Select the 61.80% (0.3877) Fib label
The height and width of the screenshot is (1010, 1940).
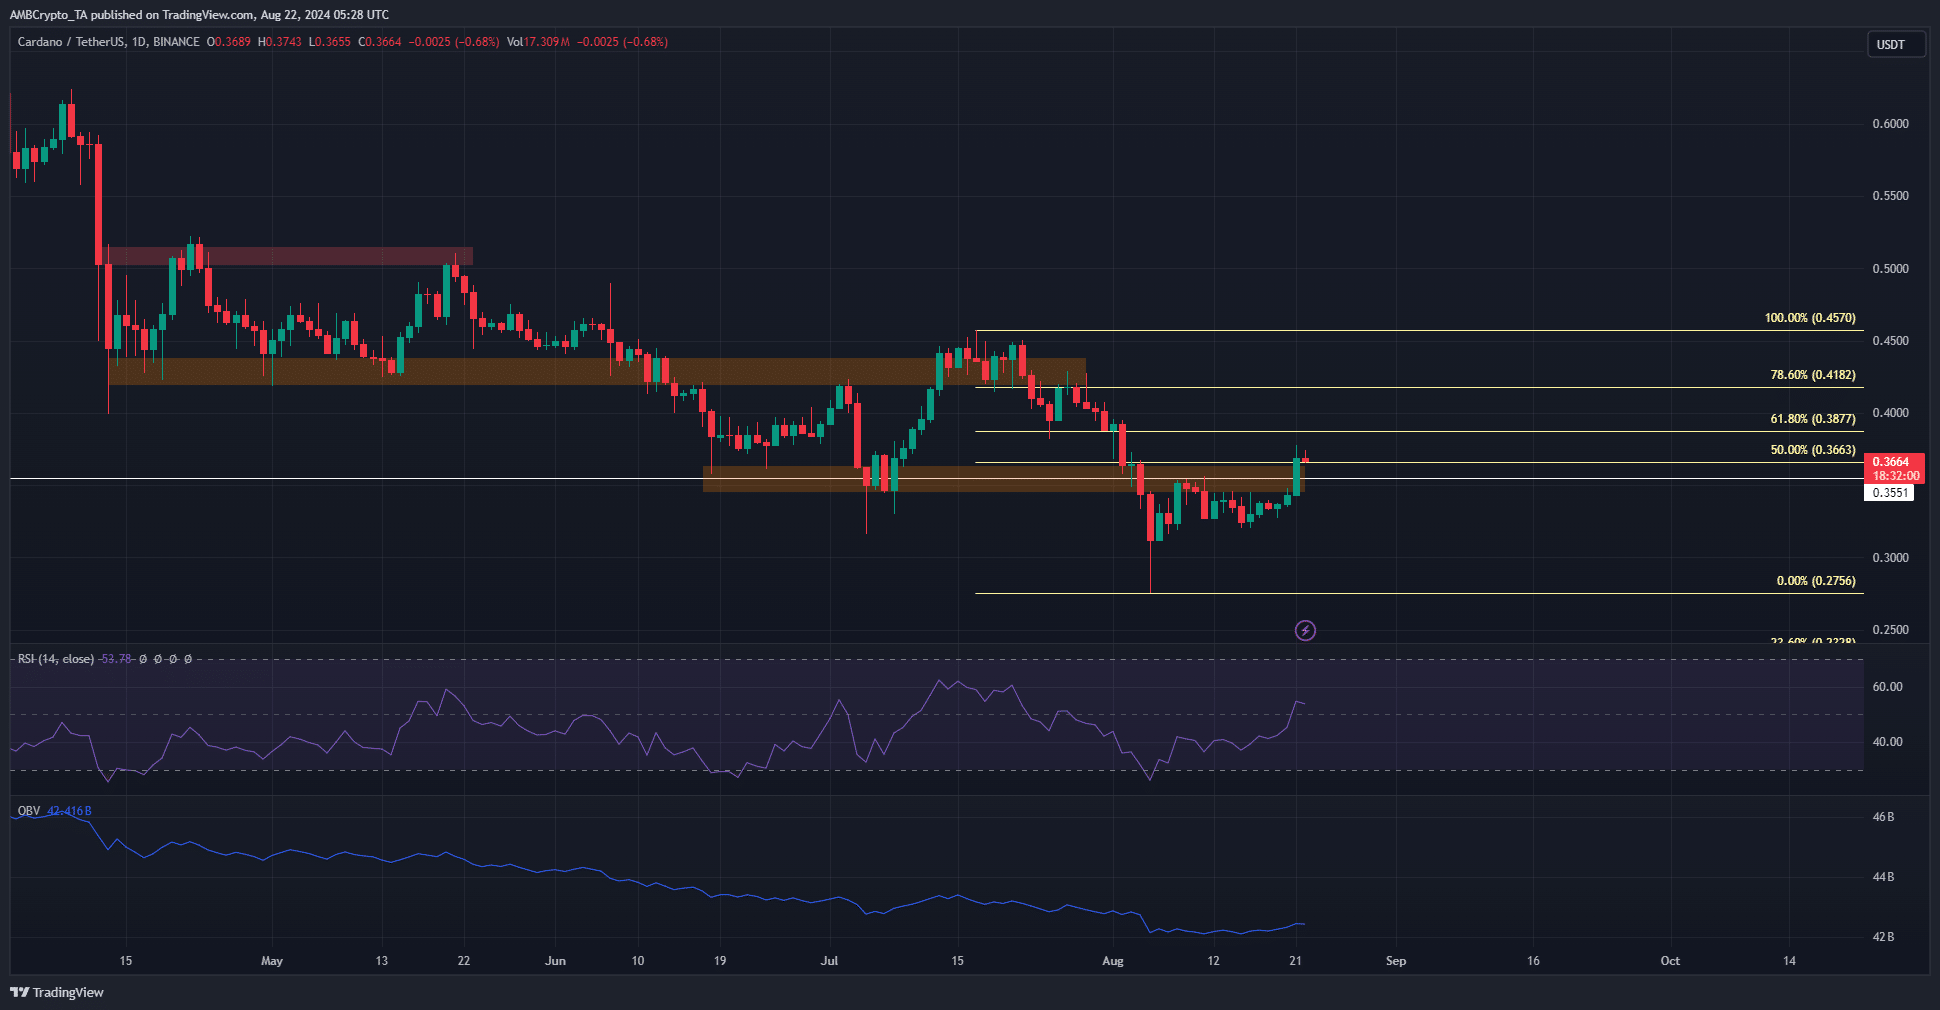coord(1813,419)
